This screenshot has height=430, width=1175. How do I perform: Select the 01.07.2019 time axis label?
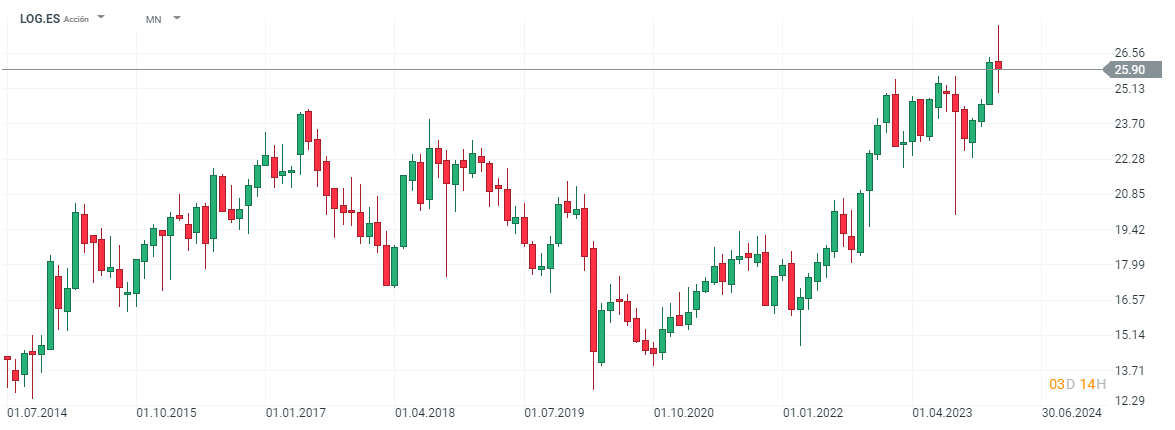coord(555,411)
